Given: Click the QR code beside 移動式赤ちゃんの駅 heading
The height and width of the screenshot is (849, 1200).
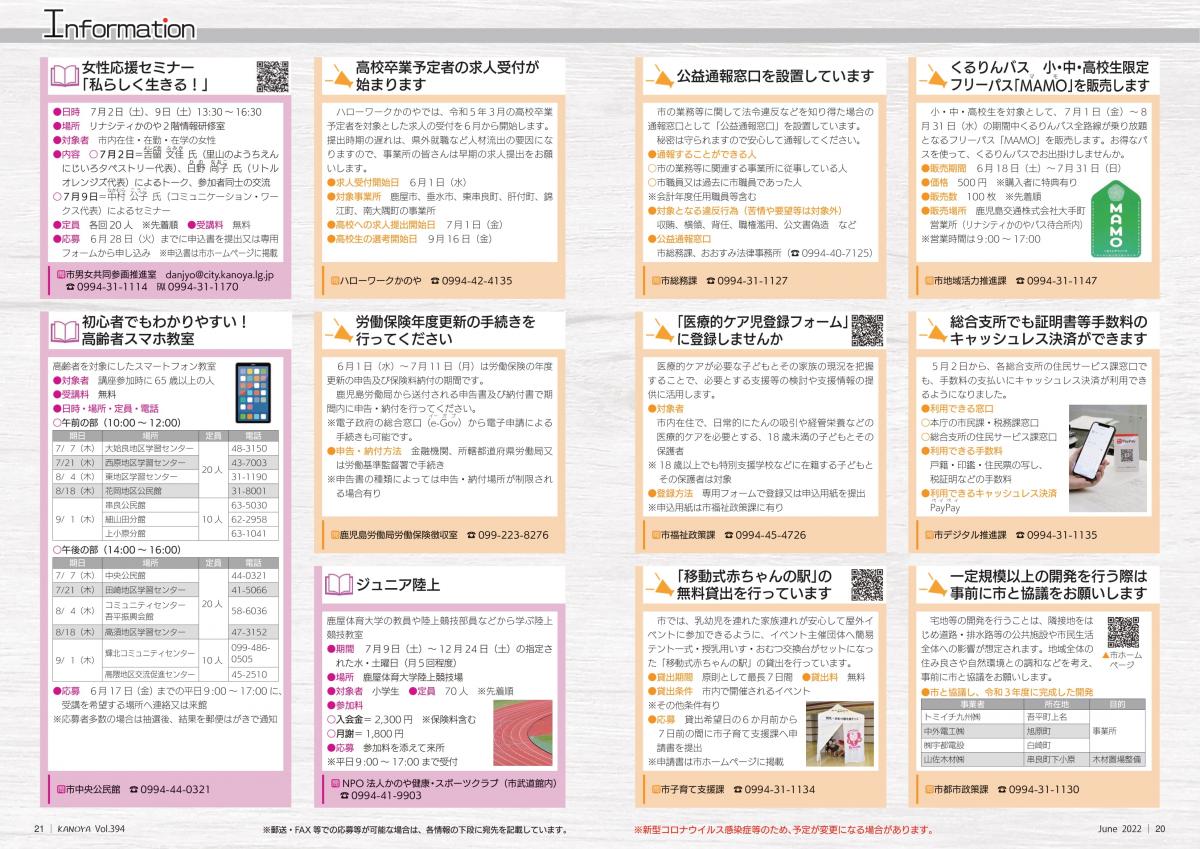Looking at the screenshot, I should click(866, 585).
